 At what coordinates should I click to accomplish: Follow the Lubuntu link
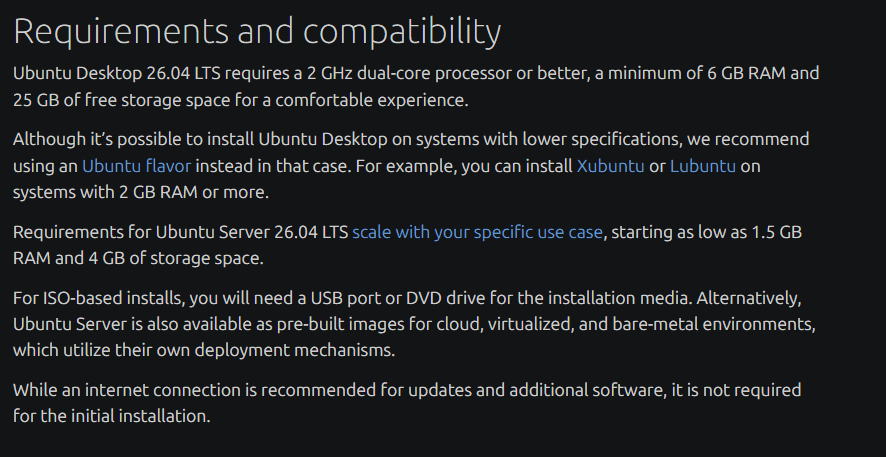(x=702, y=165)
